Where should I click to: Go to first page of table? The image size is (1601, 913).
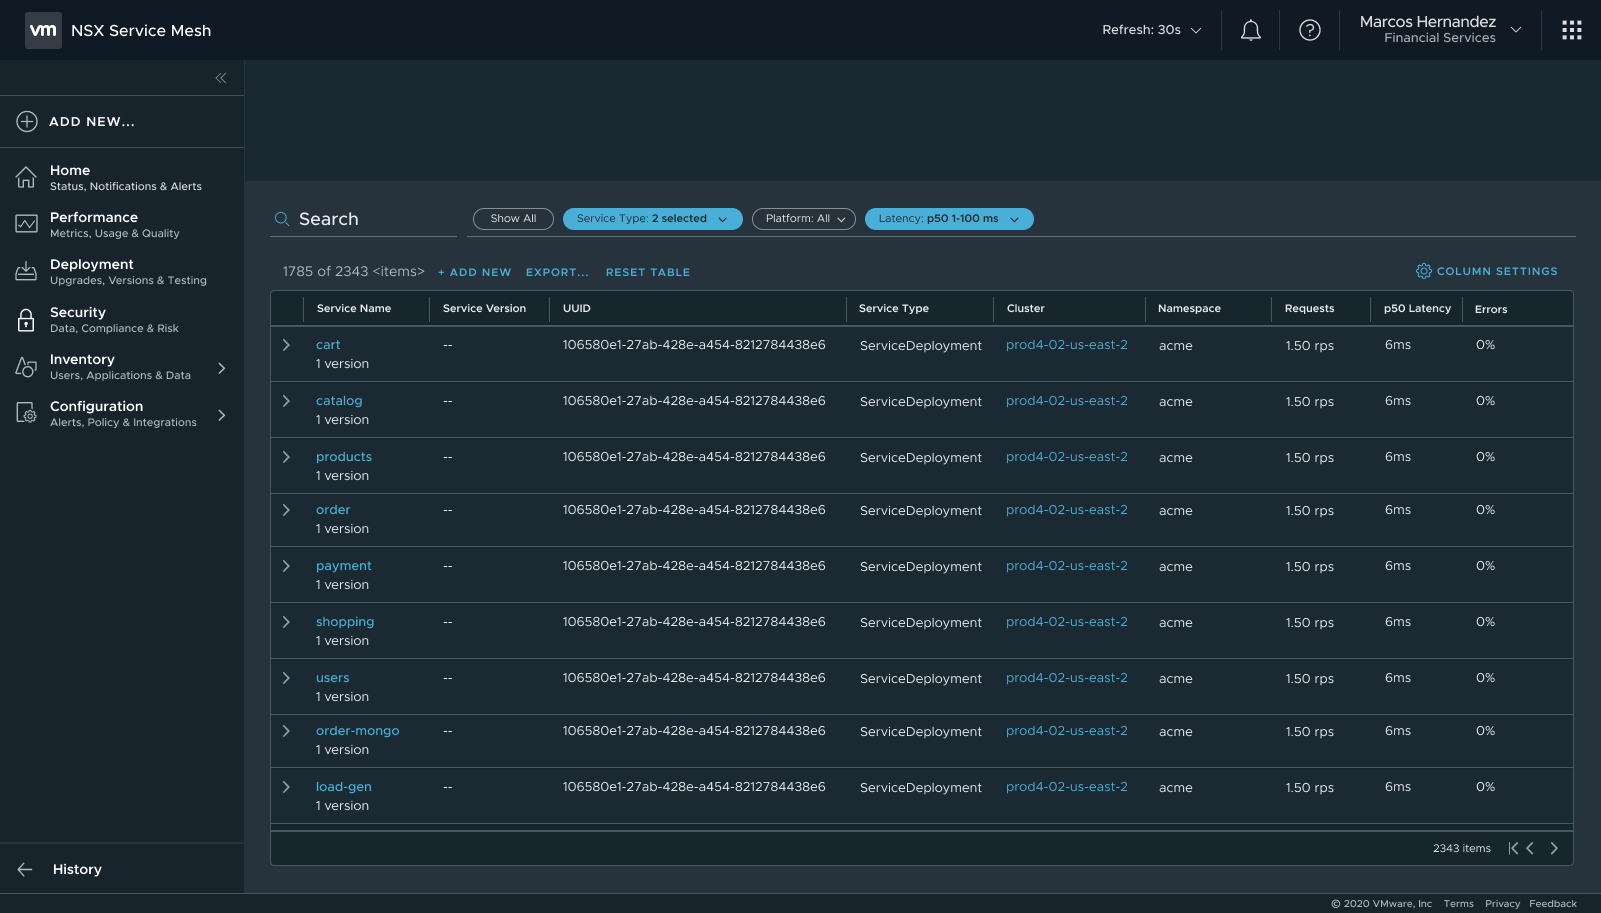(1513, 848)
